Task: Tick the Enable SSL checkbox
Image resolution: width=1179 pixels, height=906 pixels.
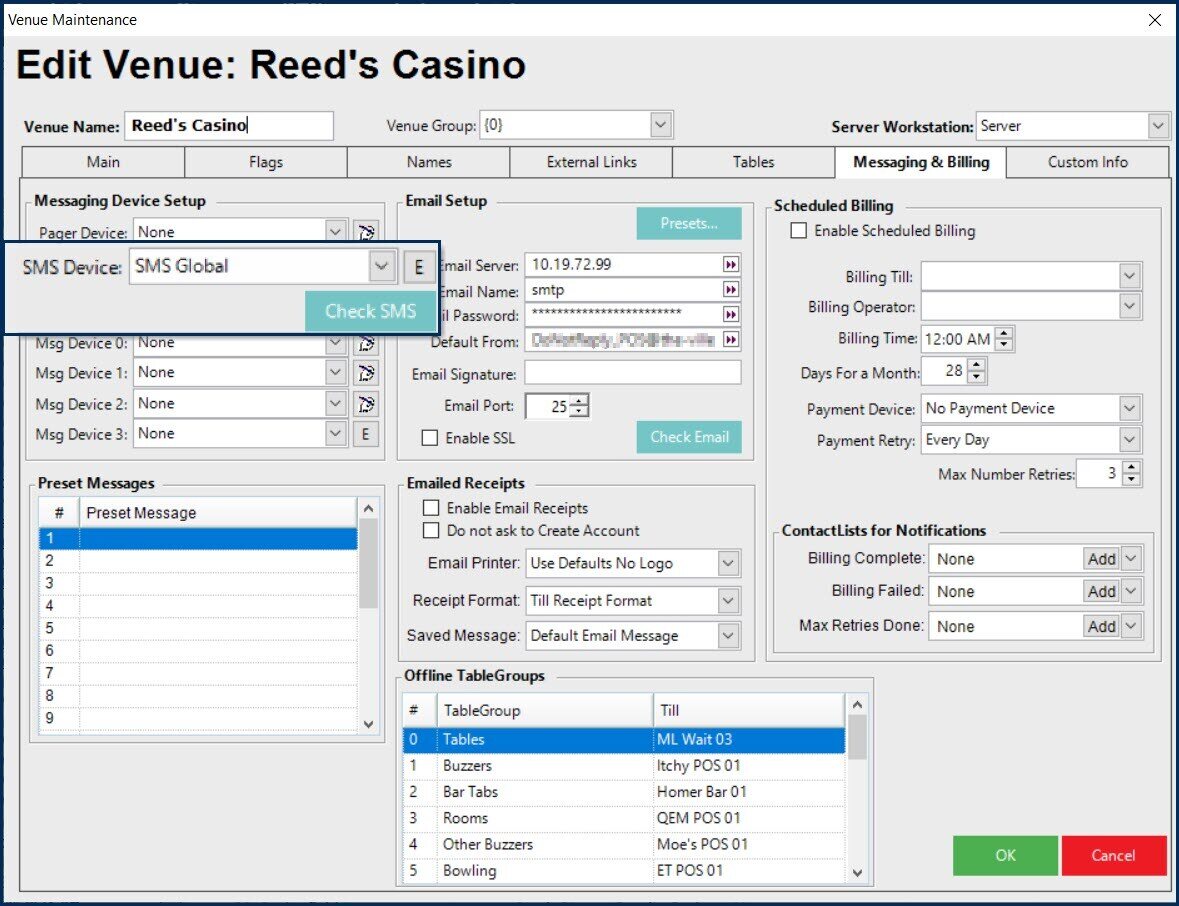Action: [430, 438]
